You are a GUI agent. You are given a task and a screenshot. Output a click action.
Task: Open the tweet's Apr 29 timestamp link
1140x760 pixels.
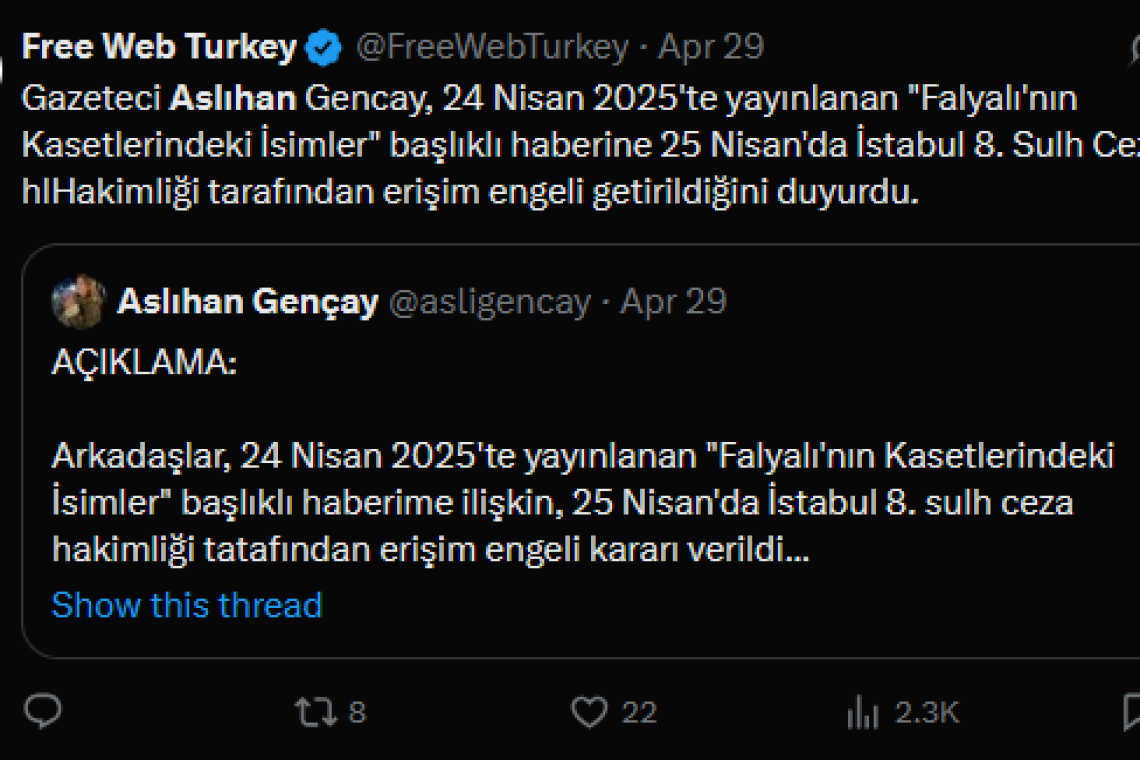(x=712, y=45)
